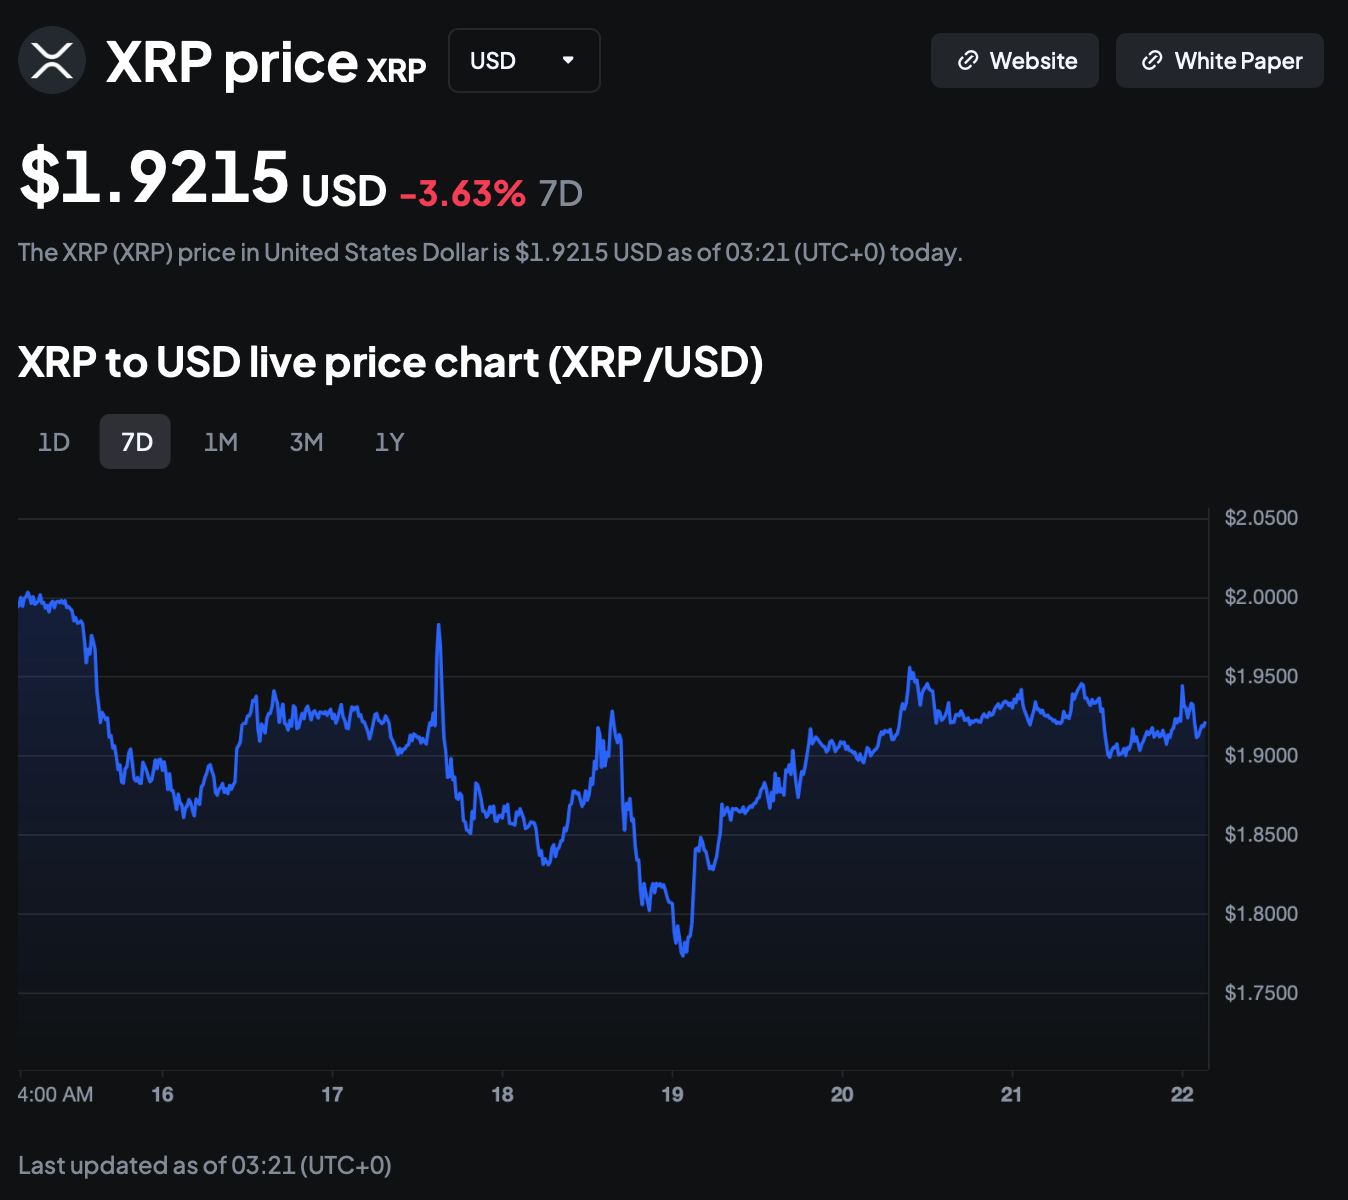Click the link icon on White Paper button
Viewport: 1348px width, 1200px height.
pos(1152,61)
